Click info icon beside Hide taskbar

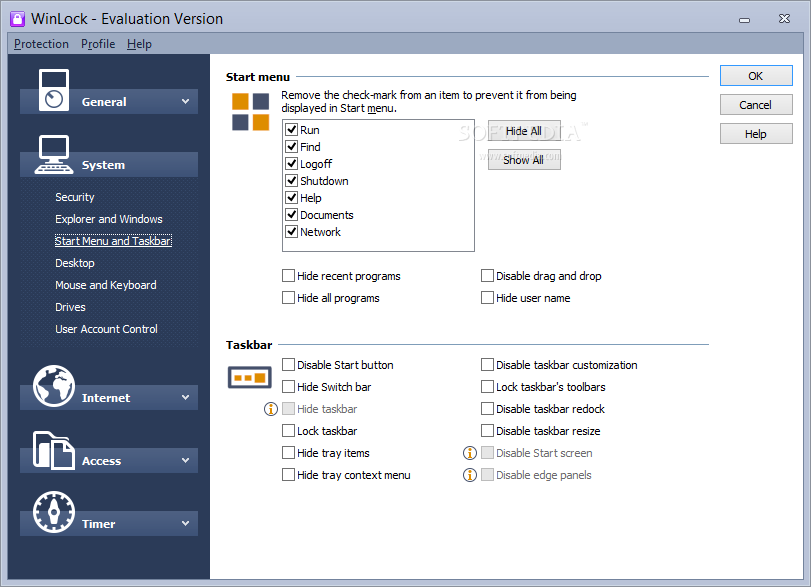[x=271, y=409]
